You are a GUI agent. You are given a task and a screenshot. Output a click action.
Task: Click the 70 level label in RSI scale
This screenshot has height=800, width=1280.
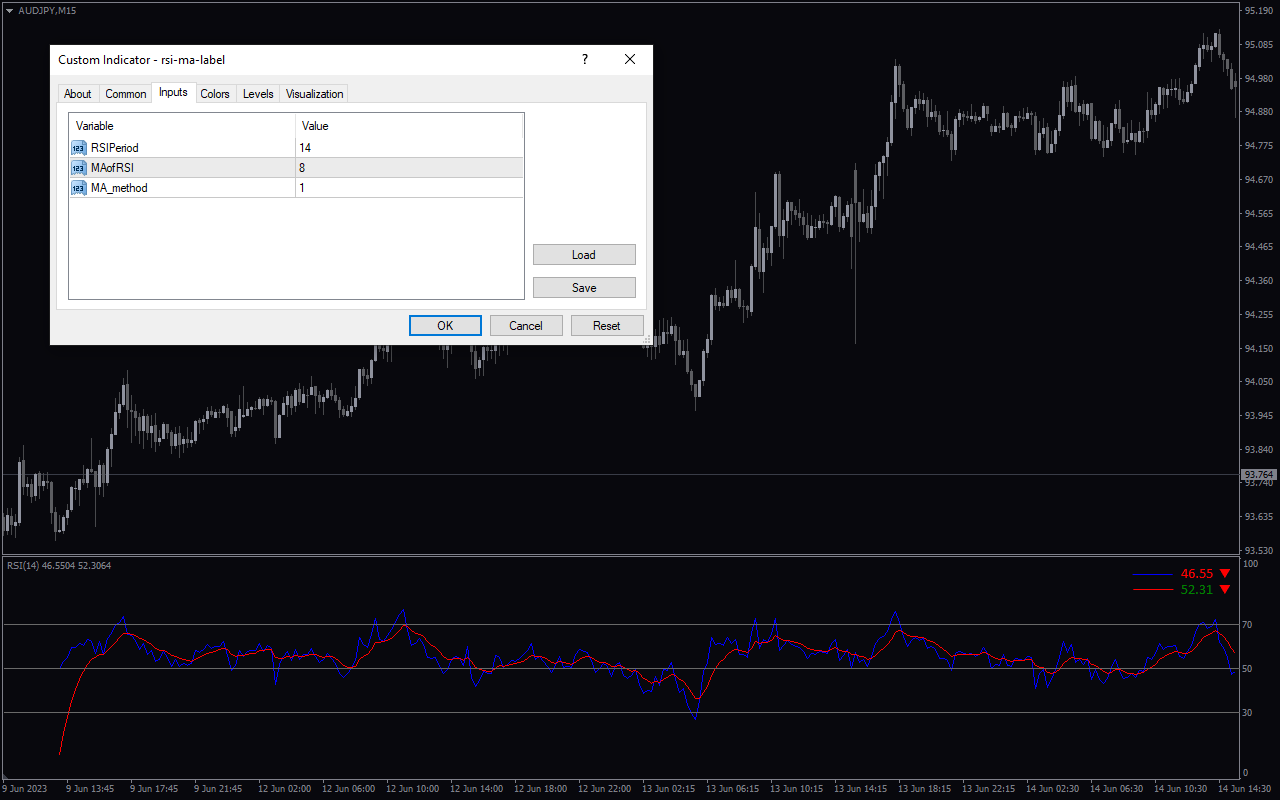(x=1248, y=625)
